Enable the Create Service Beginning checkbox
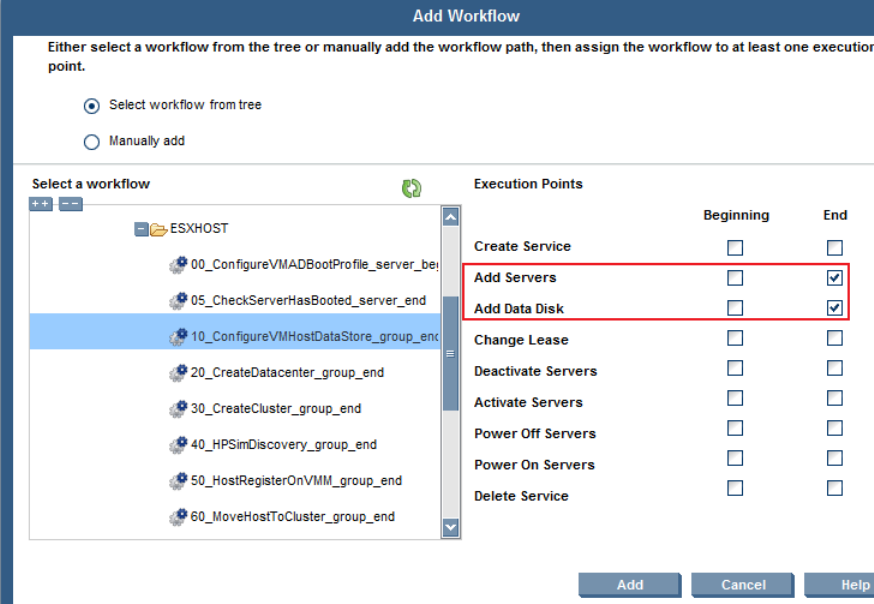Viewport: 874px width, 604px height. coord(735,247)
